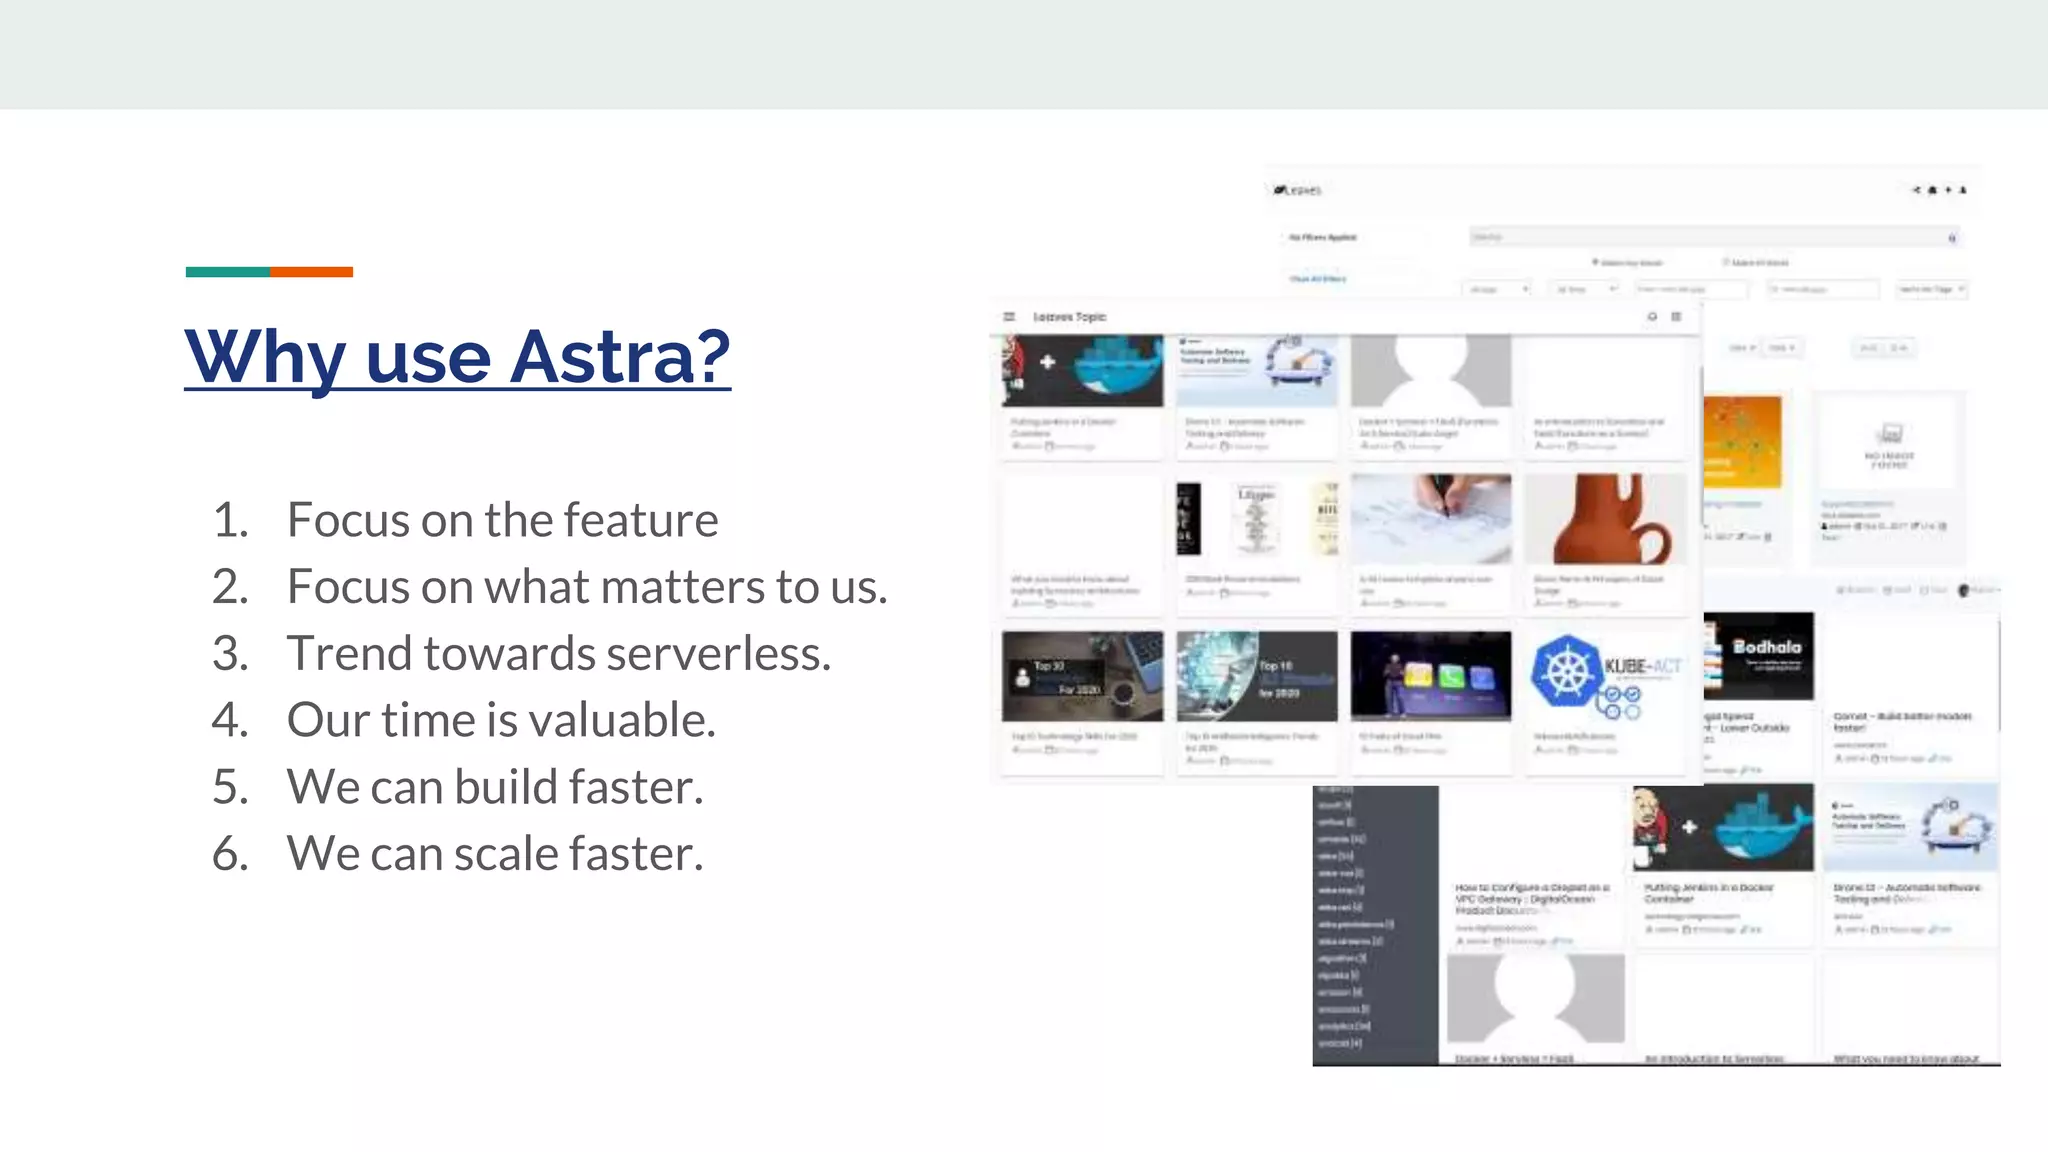Click the share icon in Leaves header
2048x1152 pixels.
pos(1917,190)
